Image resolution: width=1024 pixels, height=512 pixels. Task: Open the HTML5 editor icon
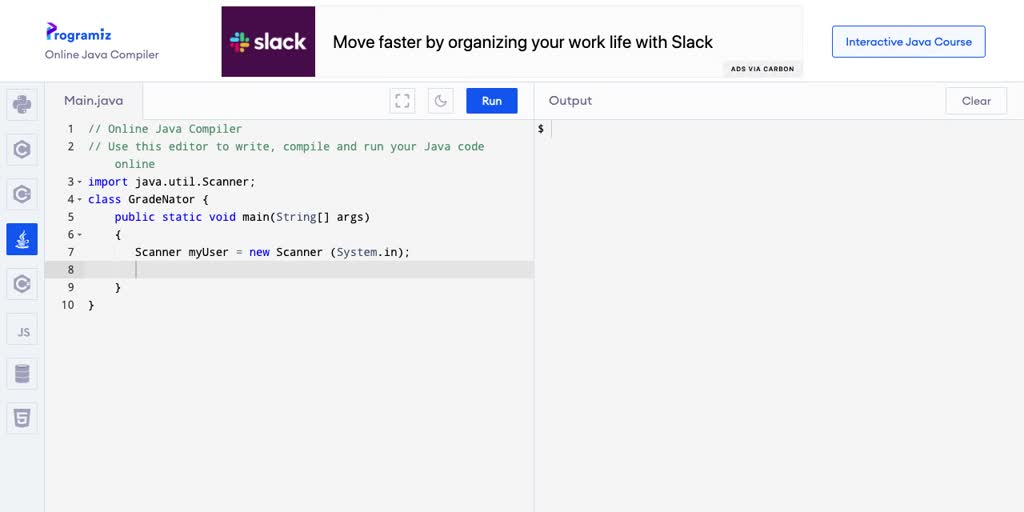[x=22, y=418]
